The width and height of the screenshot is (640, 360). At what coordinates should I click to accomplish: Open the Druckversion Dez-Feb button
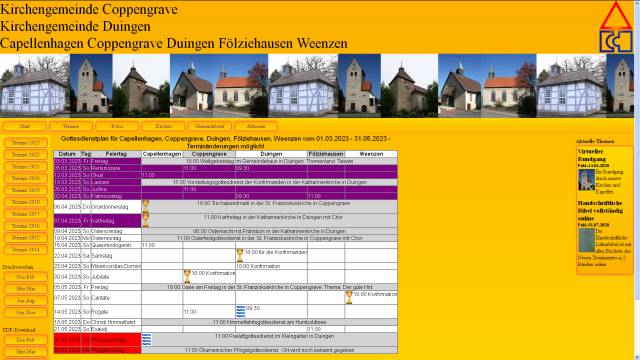coord(26,277)
